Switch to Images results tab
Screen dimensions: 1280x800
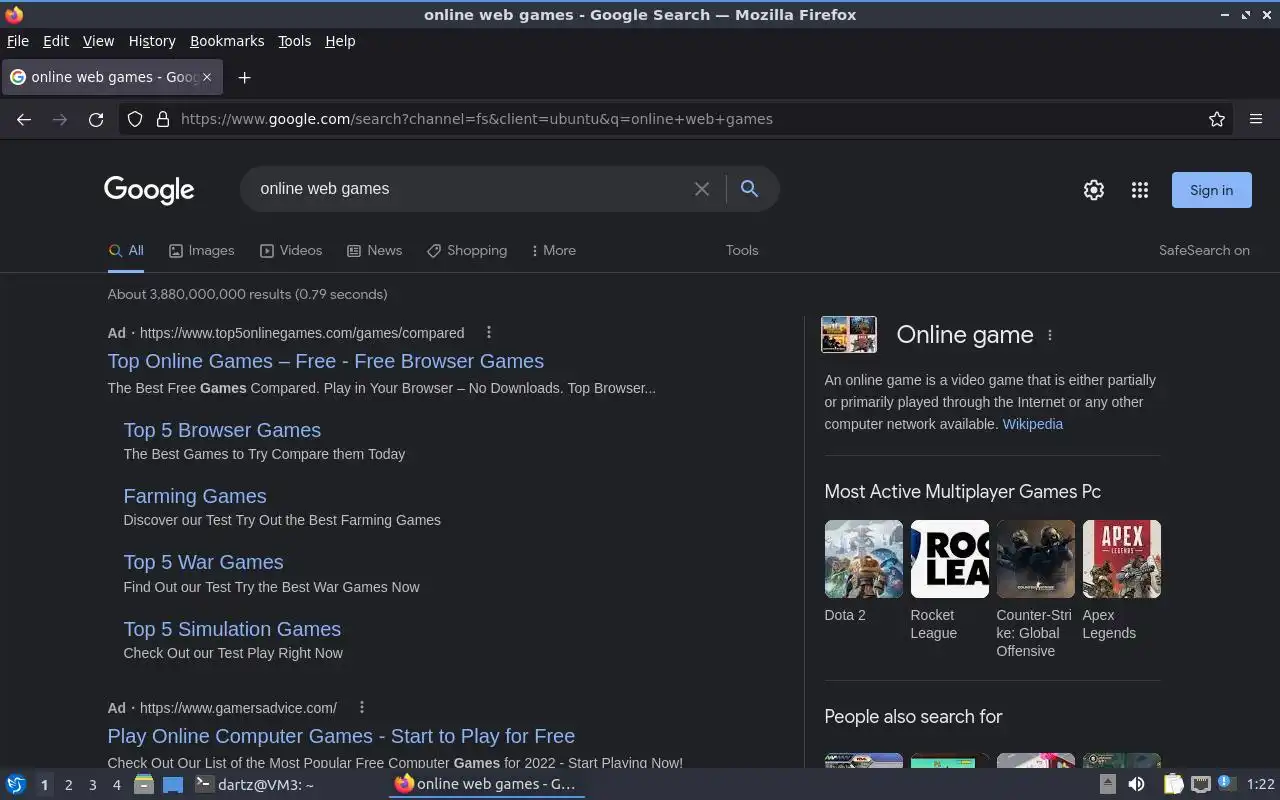[201, 251]
